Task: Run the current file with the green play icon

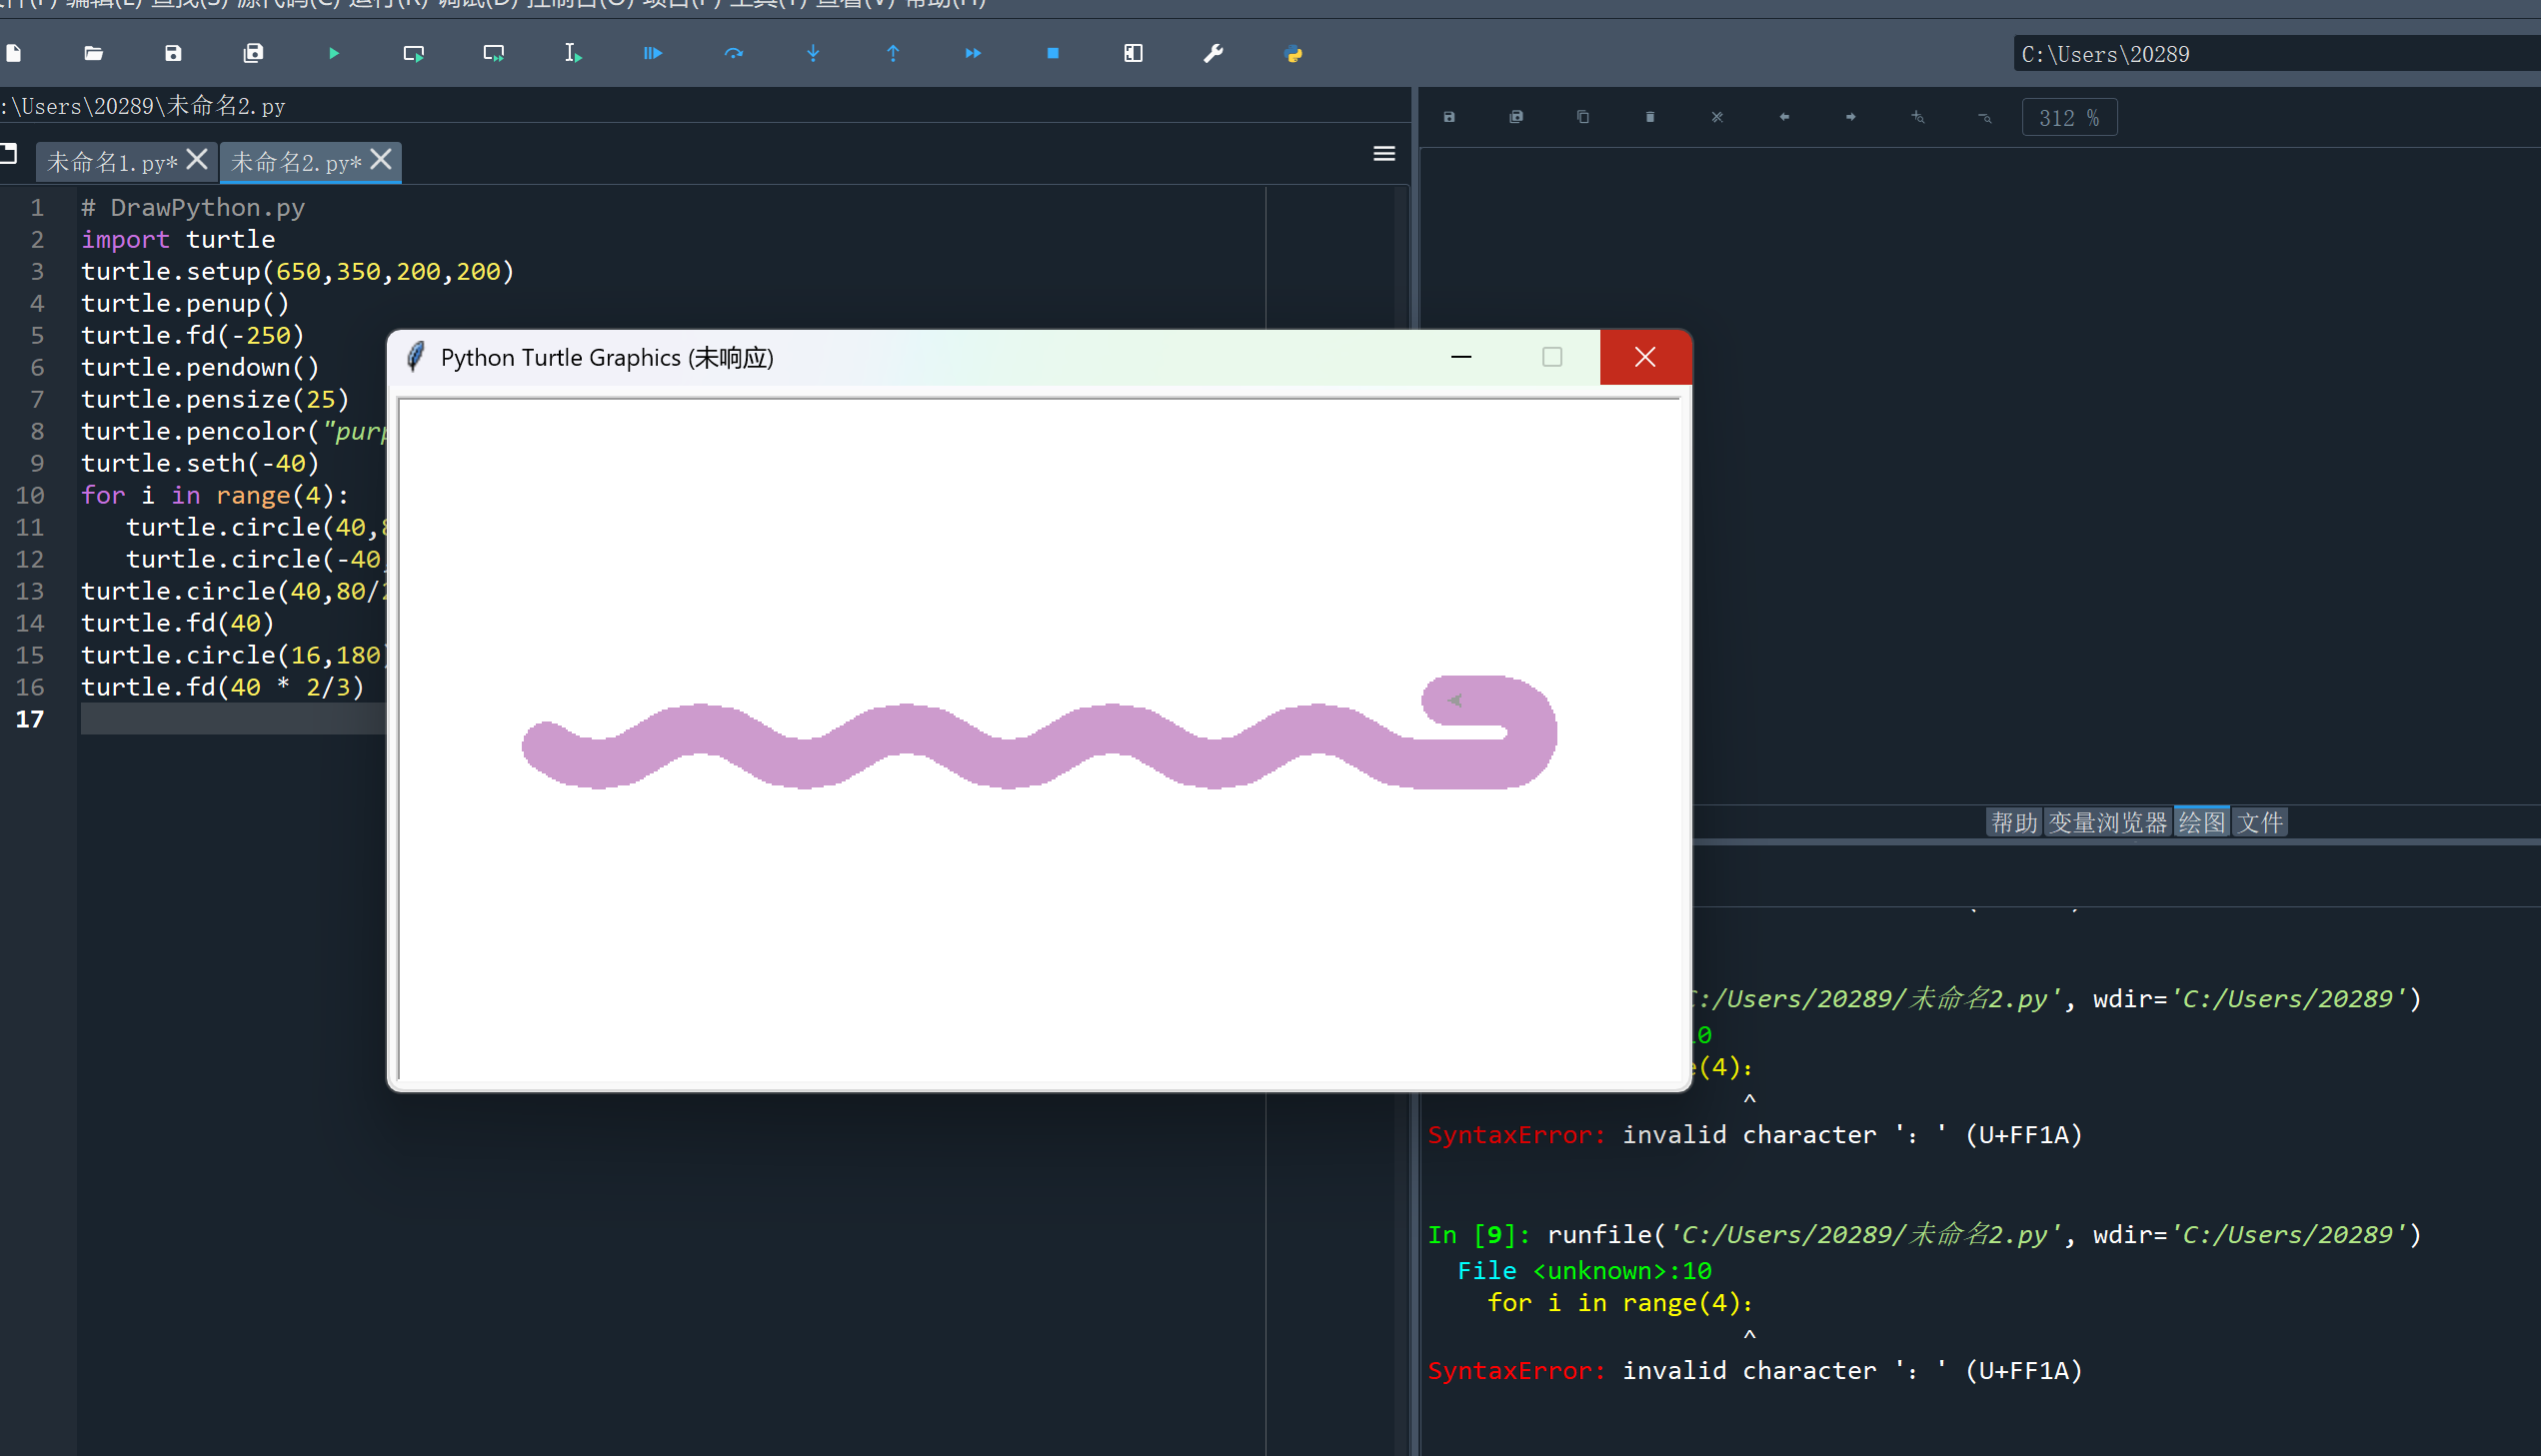Action: coord(334,54)
